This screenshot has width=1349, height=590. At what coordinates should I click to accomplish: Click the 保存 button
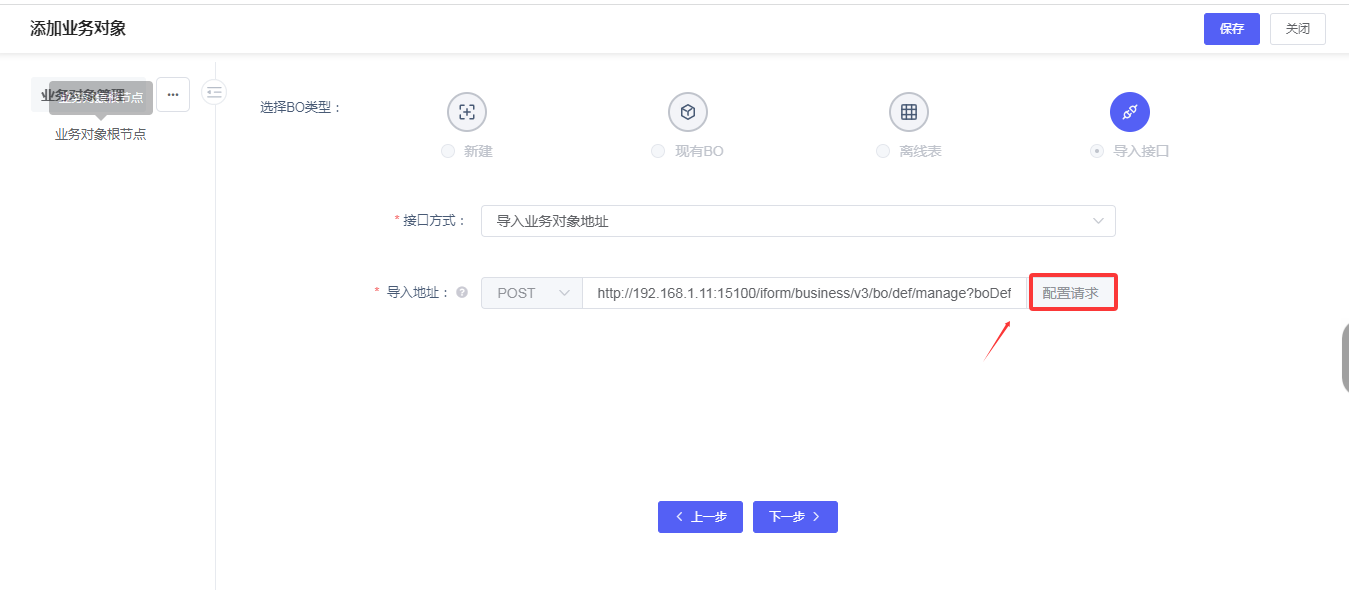tap(1231, 29)
